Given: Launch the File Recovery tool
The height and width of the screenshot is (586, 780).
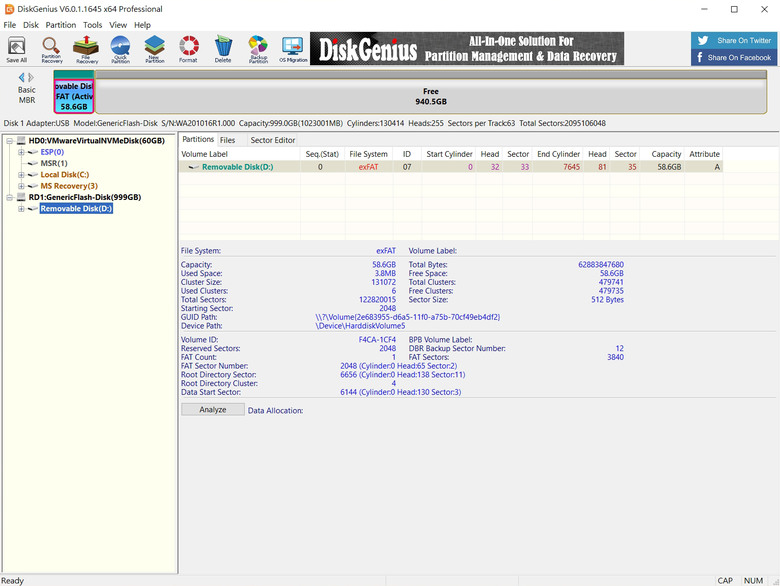Looking at the screenshot, I should pos(87,49).
